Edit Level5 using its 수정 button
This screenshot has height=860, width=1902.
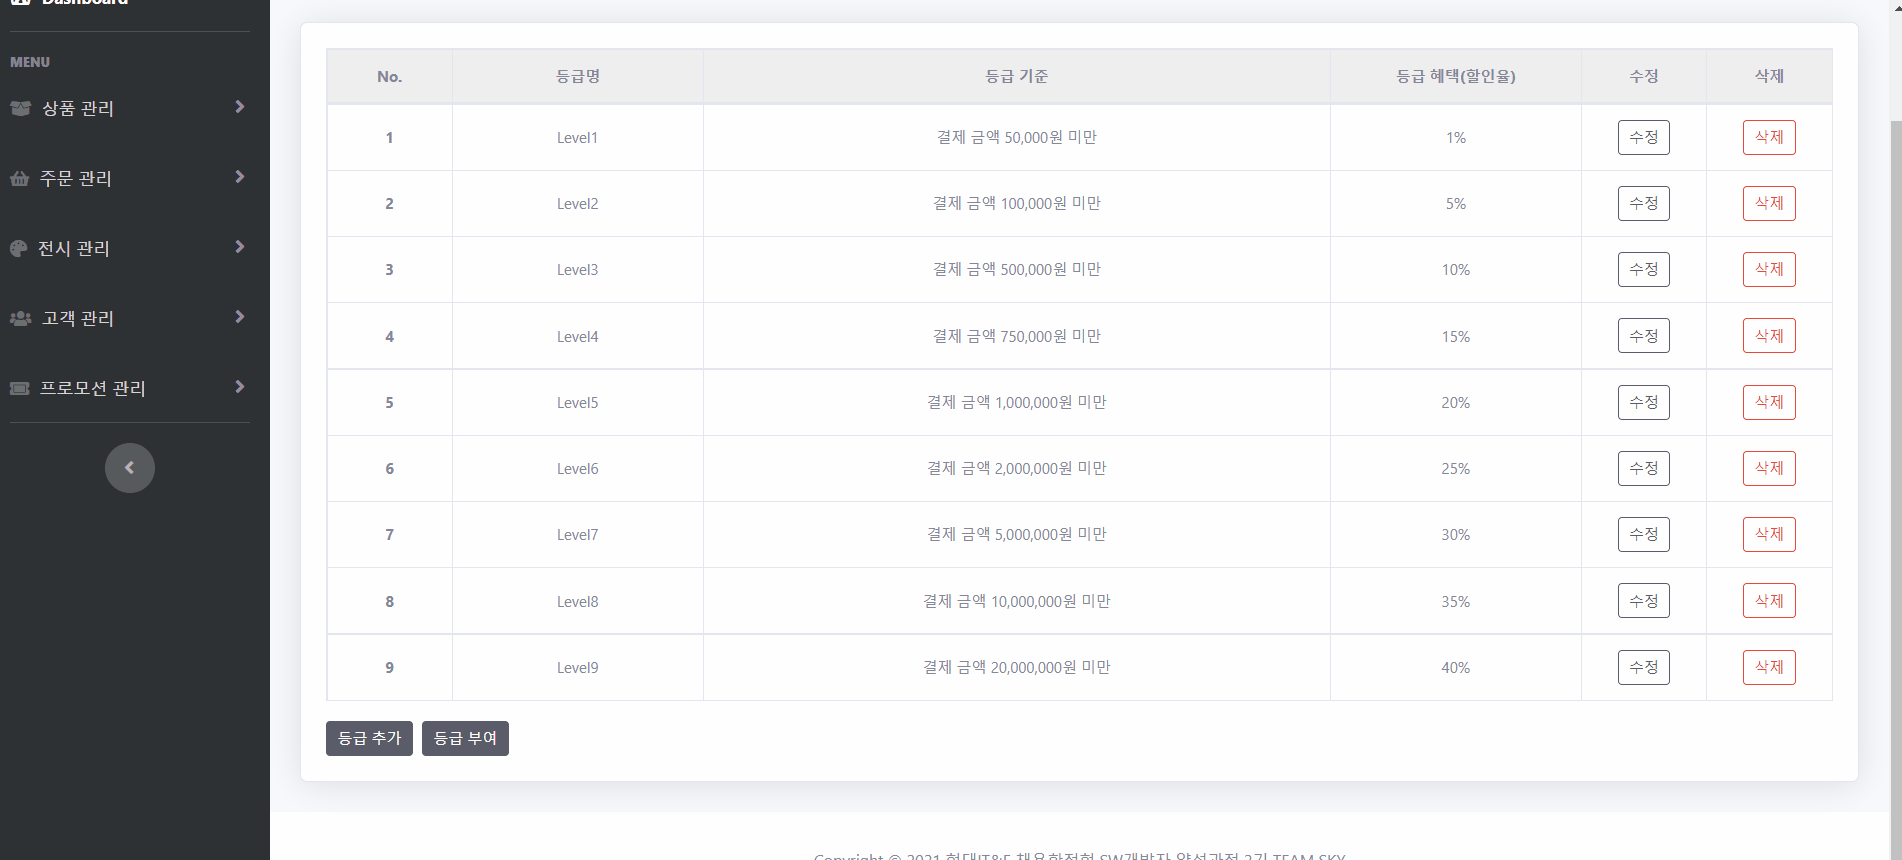[x=1643, y=402]
